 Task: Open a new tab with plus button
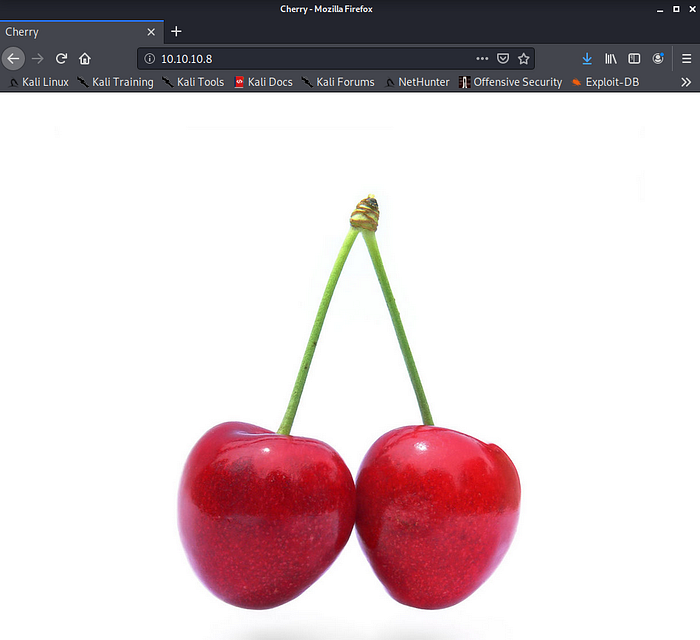click(176, 32)
